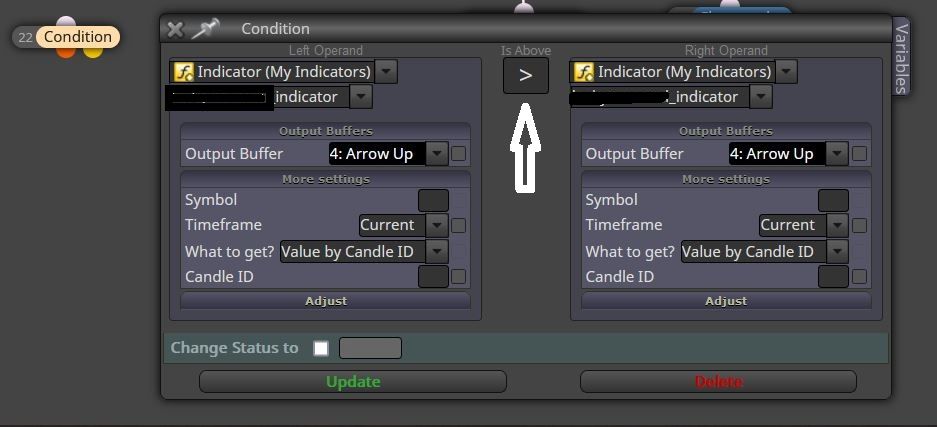The image size is (937, 427).
Task: Tick the checkbox beside right Timeframe
Action: tap(859, 226)
